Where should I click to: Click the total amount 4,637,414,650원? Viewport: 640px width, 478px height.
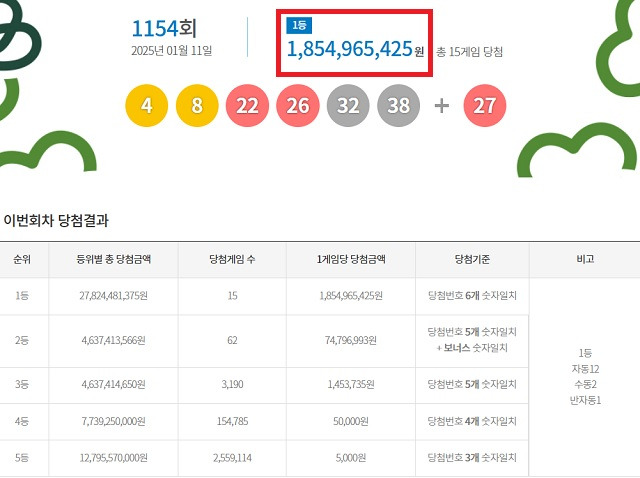coord(113,384)
